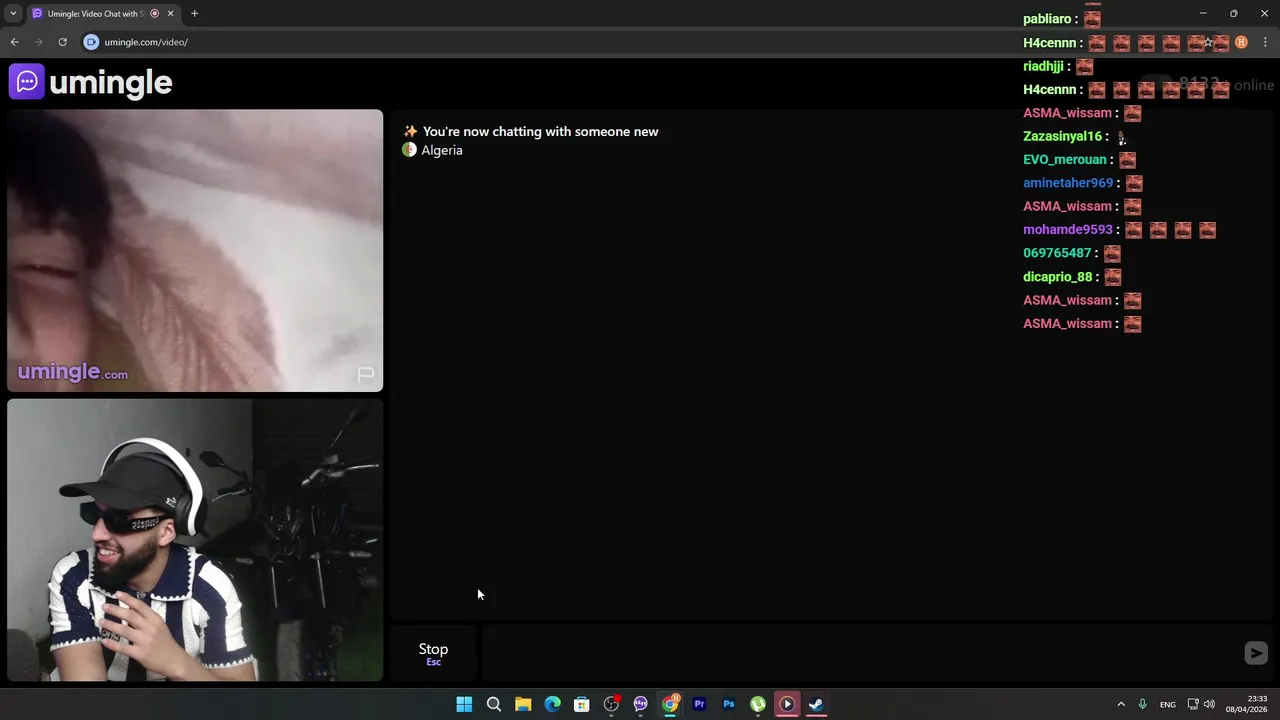
Task: Focus the chat message input field
Action: click(860, 653)
